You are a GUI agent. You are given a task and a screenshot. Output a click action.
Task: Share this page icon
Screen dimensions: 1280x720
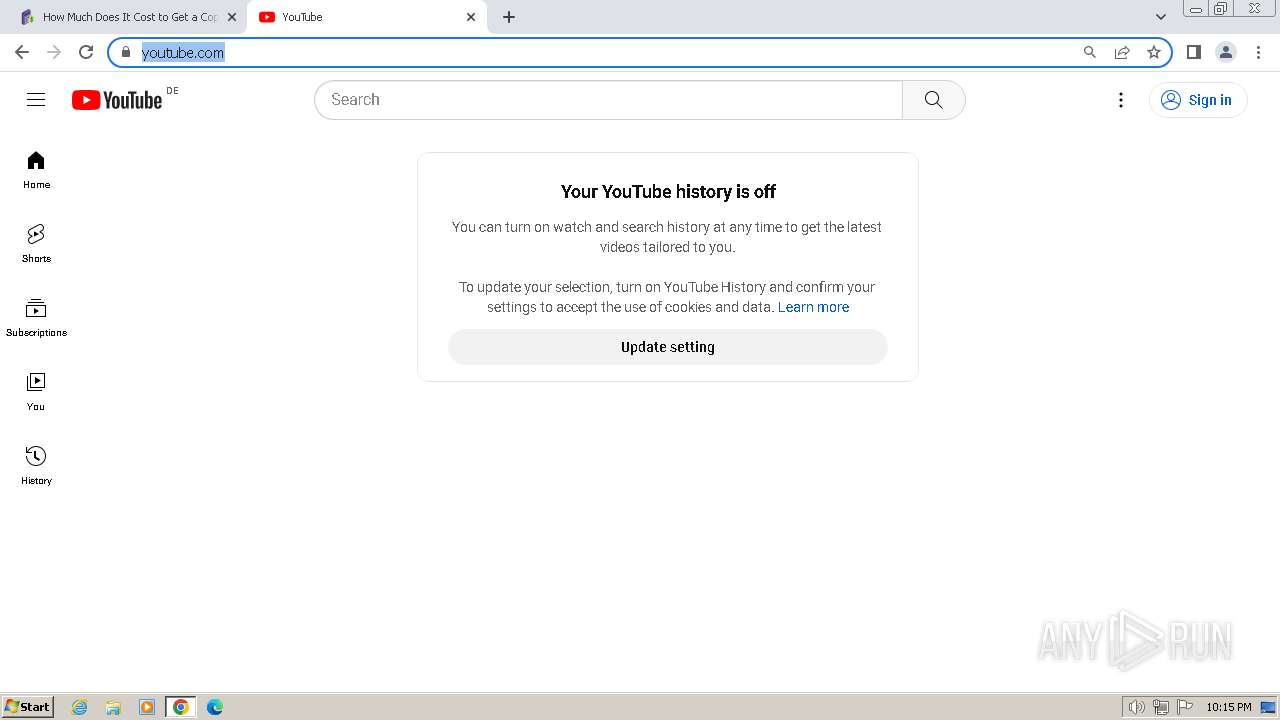tap(1122, 52)
